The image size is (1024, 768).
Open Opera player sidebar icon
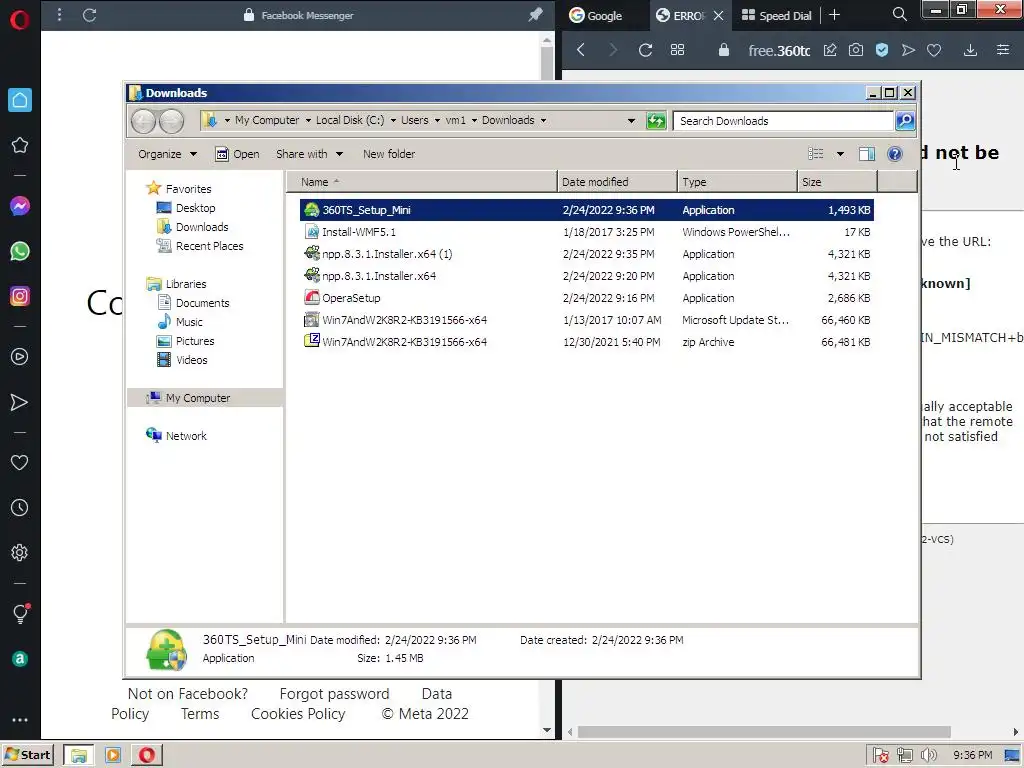point(20,357)
